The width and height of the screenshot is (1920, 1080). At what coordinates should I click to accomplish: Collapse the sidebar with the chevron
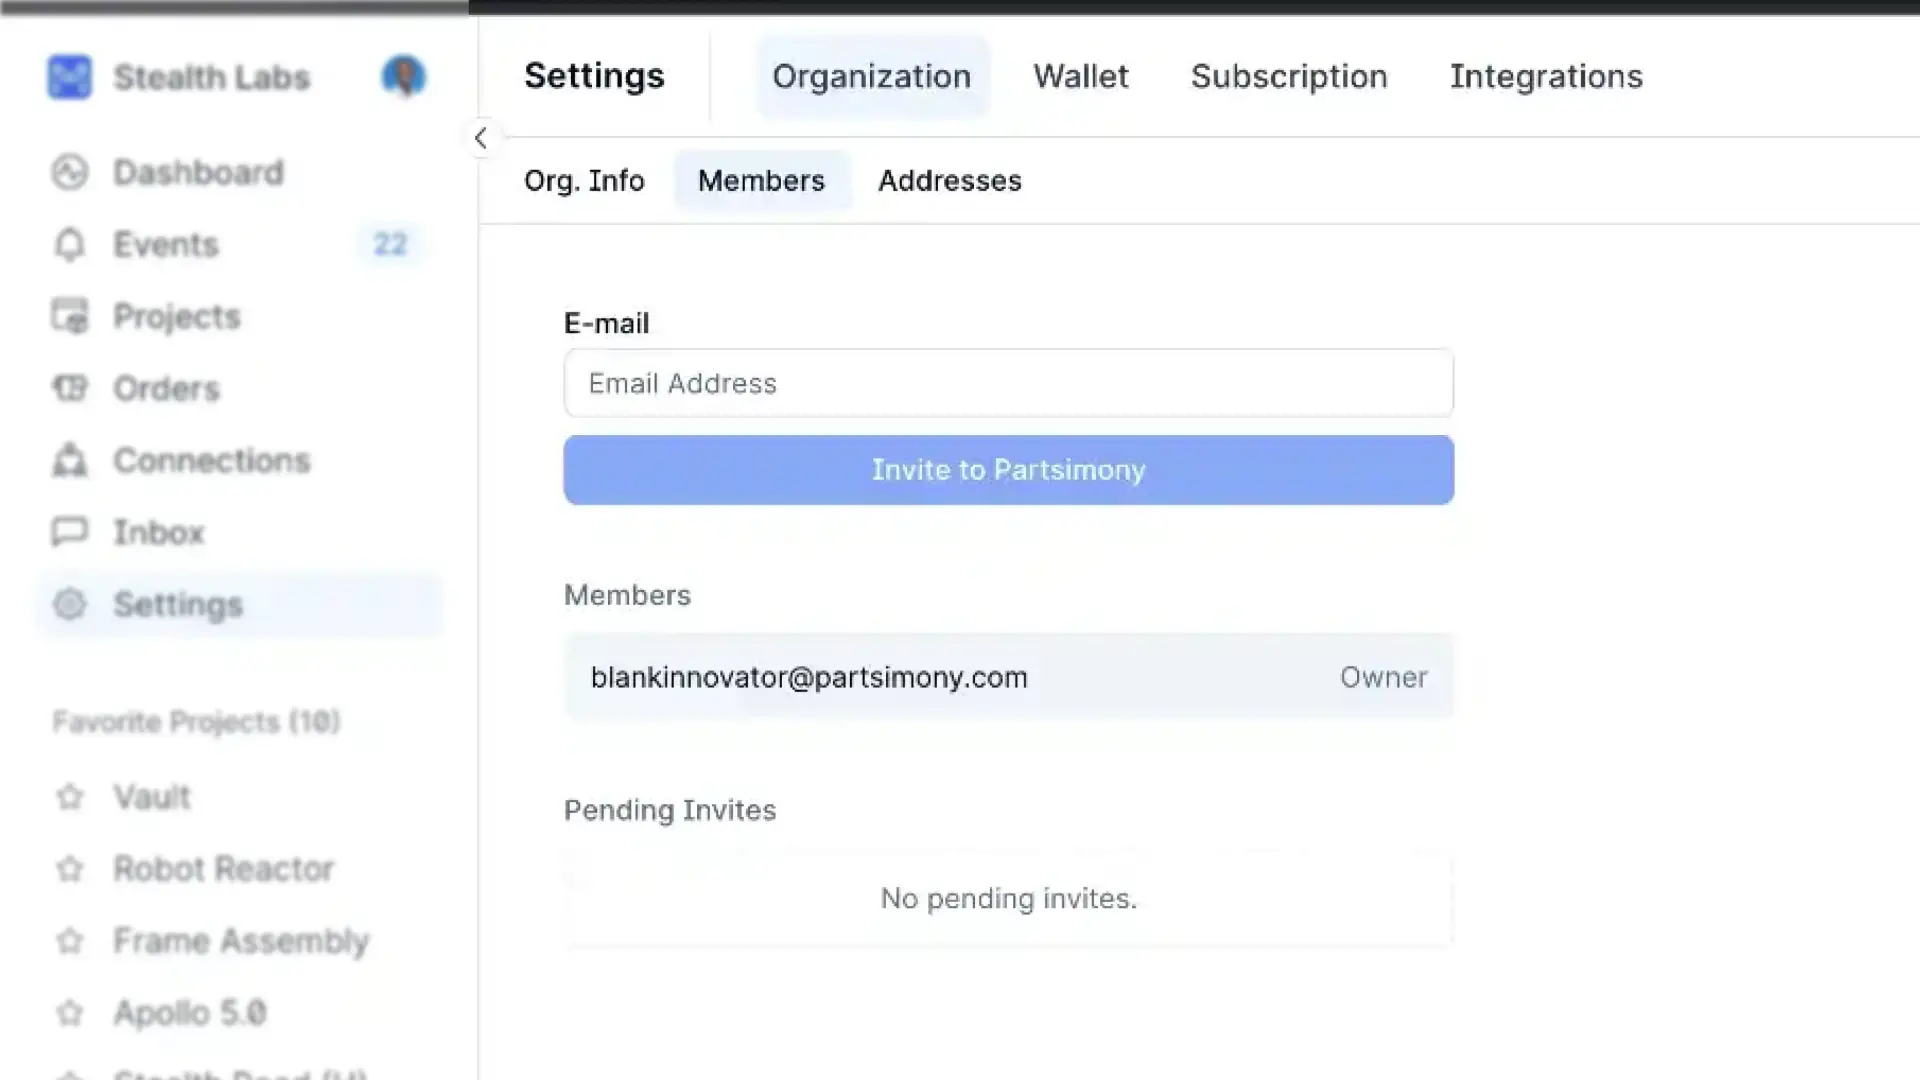(x=481, y=138)
